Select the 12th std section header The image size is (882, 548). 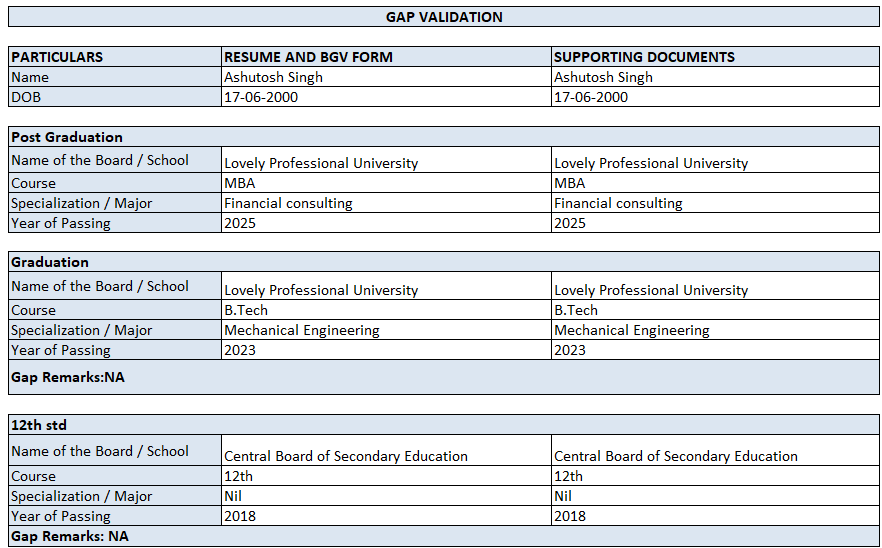(x=39, y=425)
